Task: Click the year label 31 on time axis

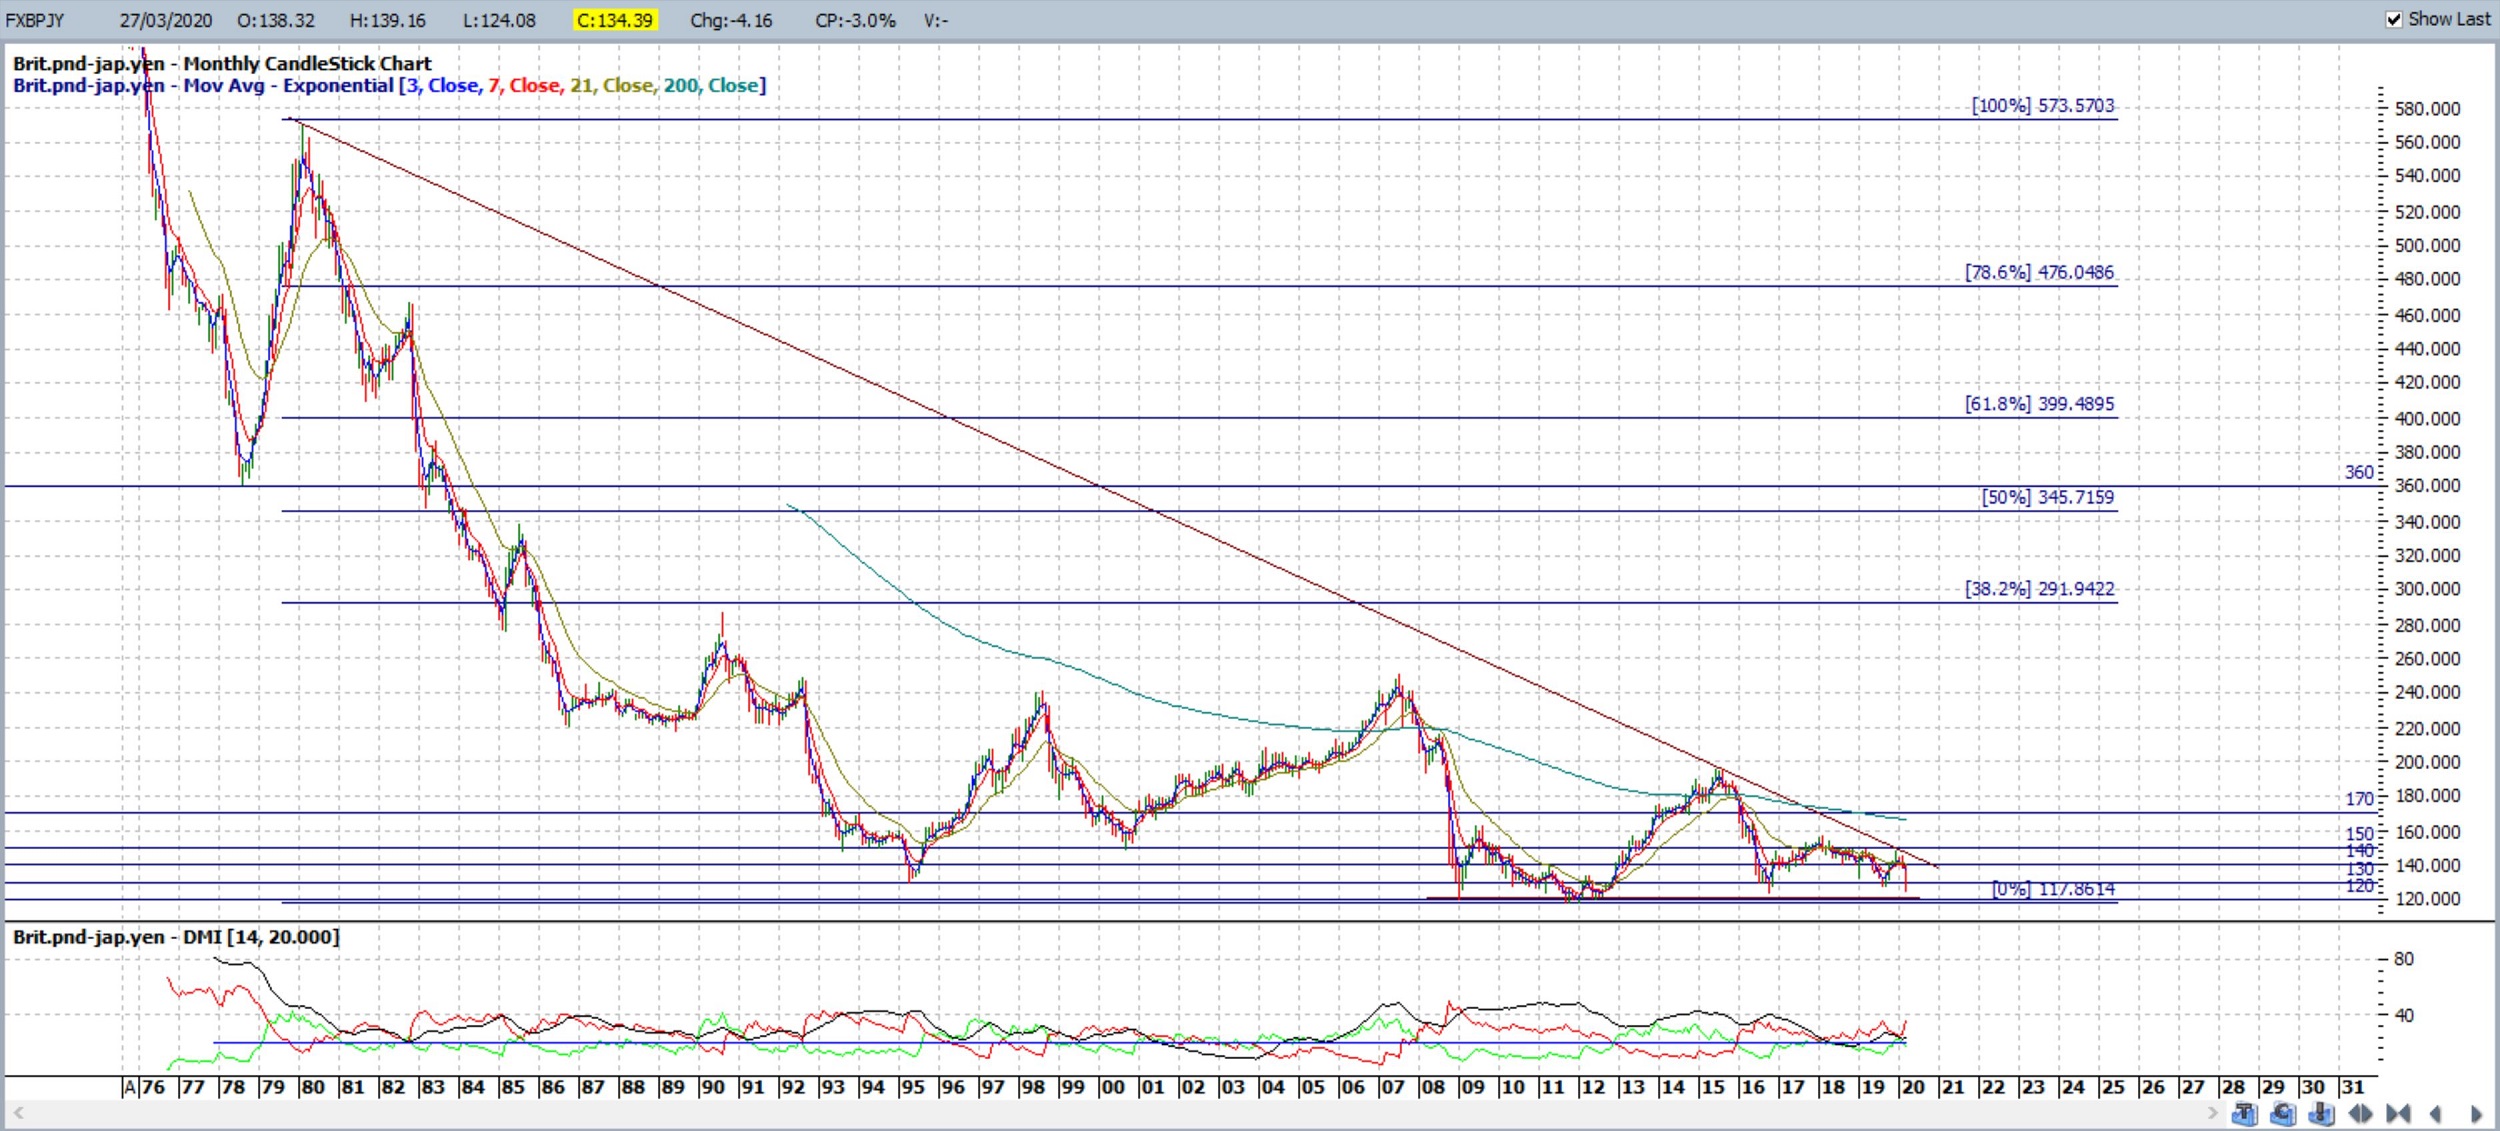Action: click(x=2352, y=1087)
